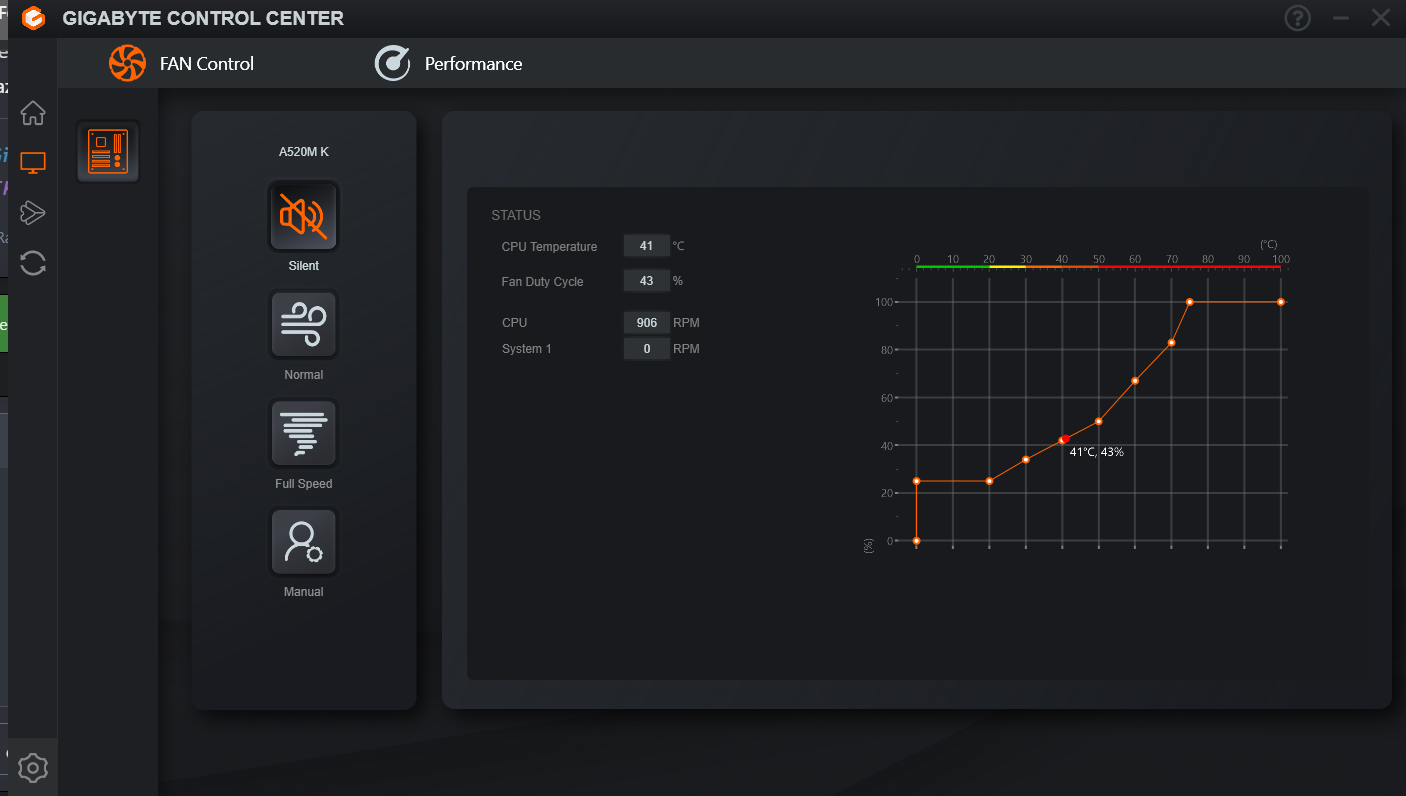1406x796 pixels.
Task: Set fans to Full Speed mode
Action: point(303,433)
